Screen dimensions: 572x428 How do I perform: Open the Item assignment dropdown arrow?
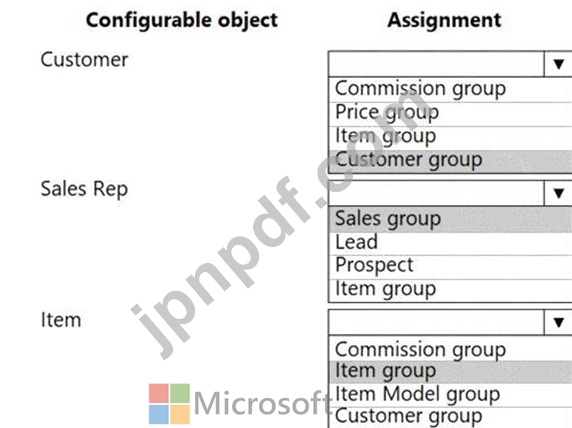pyautogui.click(x=558, y=322)
